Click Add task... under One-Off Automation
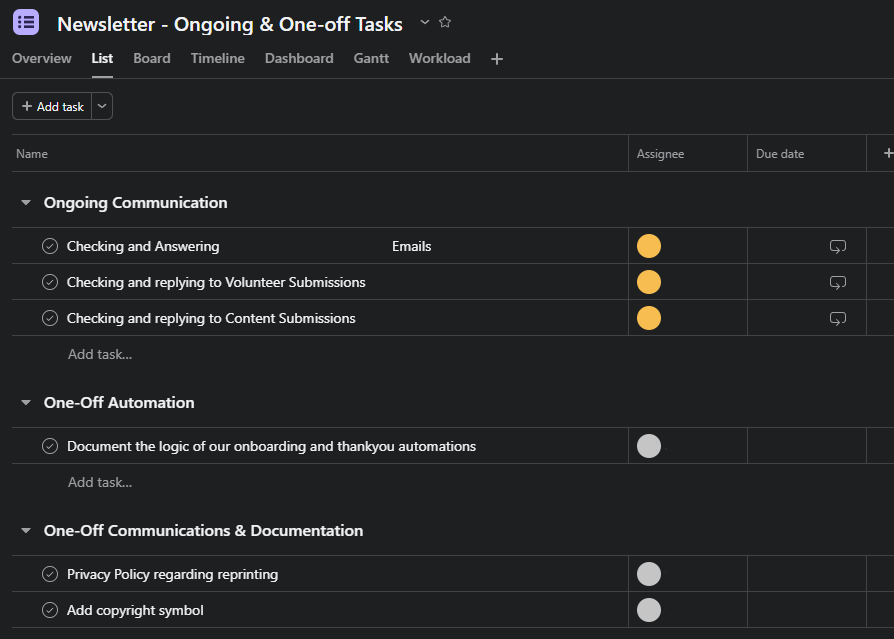The image size is (894, 639). 100,482
